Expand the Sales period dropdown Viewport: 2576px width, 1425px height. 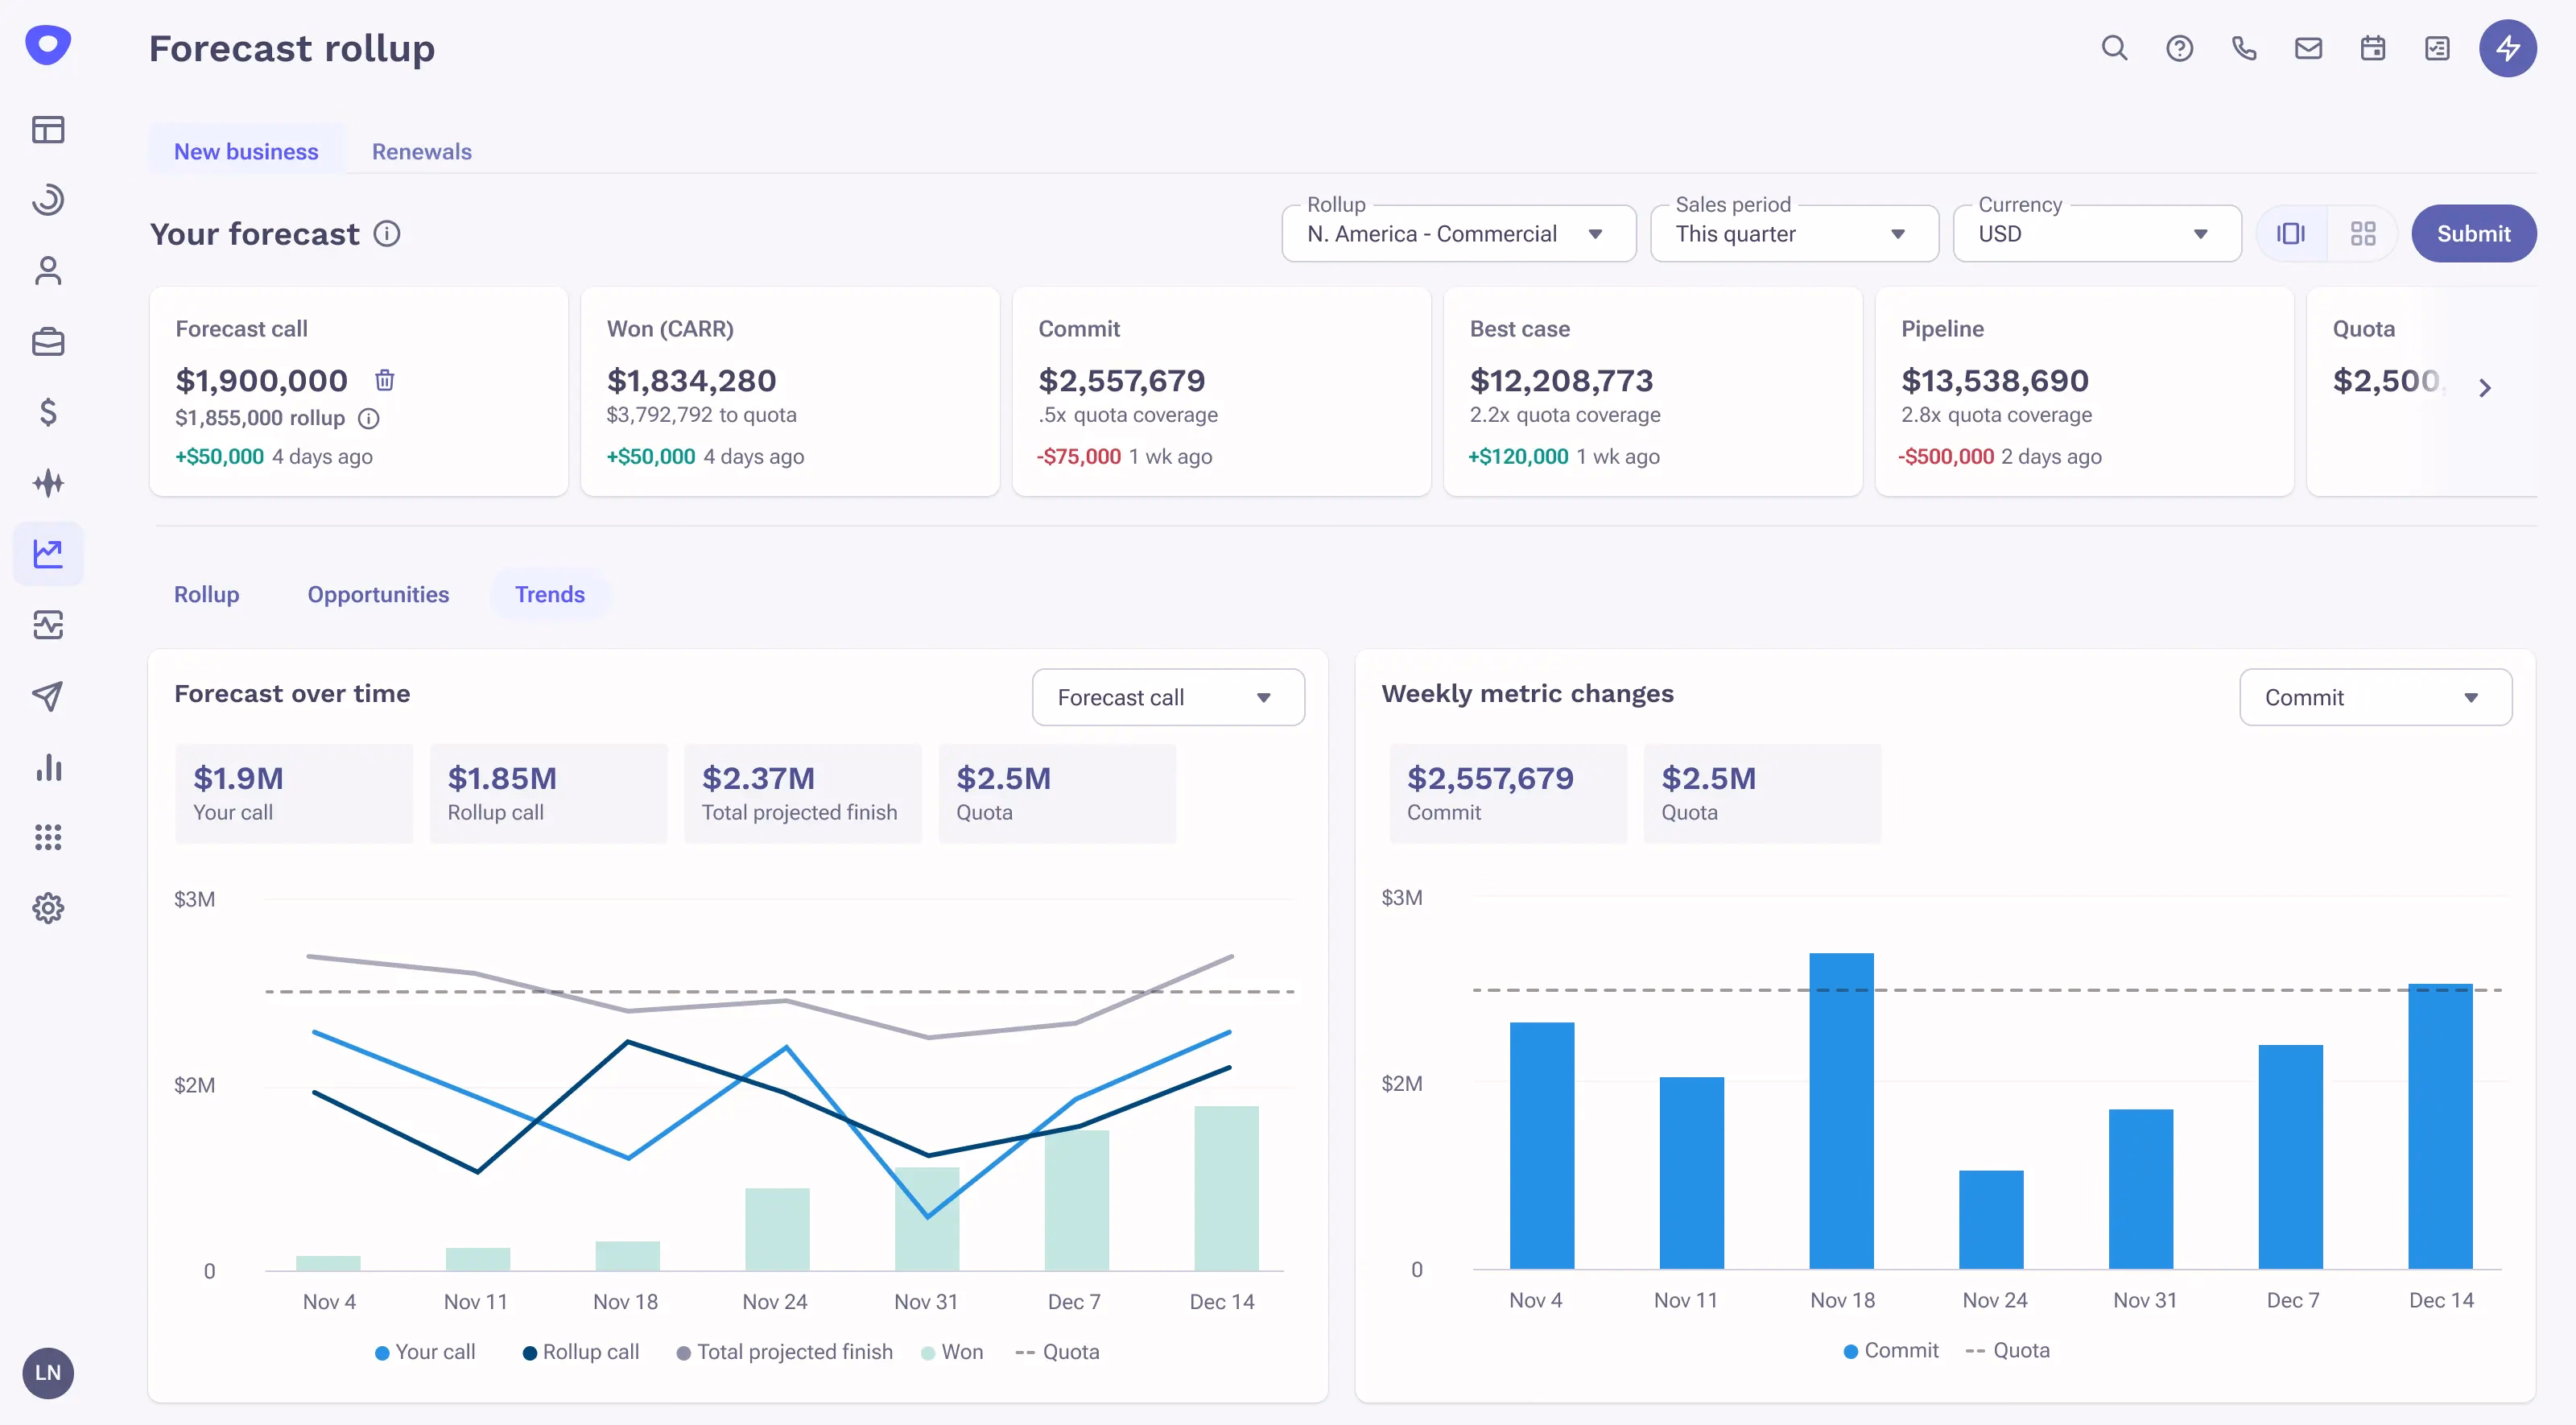pos(1794,234)
